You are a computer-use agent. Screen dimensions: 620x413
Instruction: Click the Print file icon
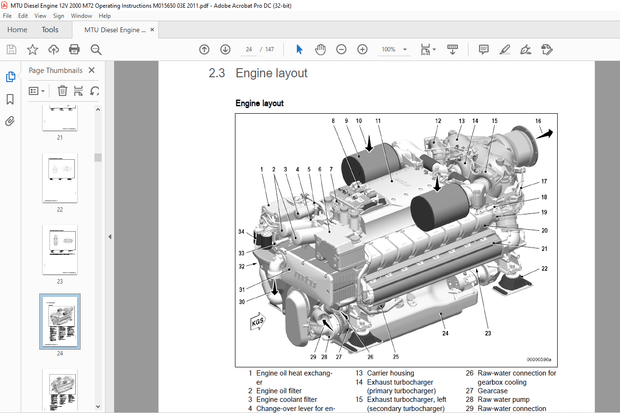[76, 49]
